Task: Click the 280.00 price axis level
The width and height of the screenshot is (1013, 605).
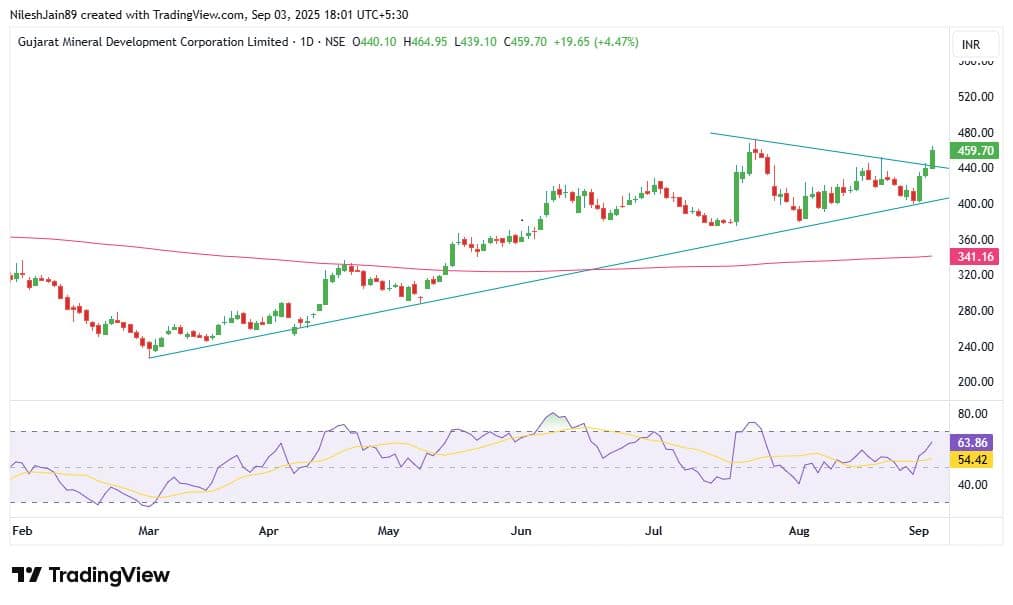Action: pyautogui.click(x=976, y=311)
